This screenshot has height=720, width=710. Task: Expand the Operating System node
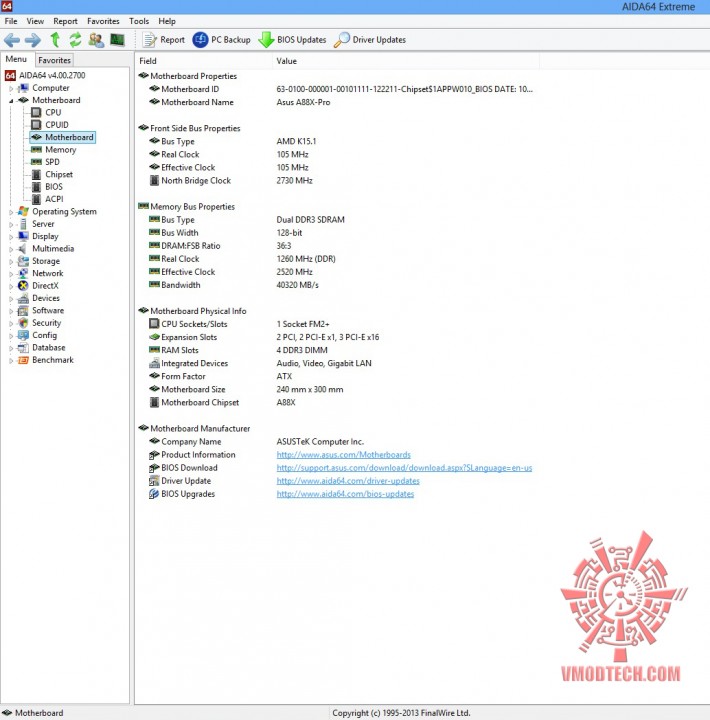pyautogui.click(x=11, y=212)
